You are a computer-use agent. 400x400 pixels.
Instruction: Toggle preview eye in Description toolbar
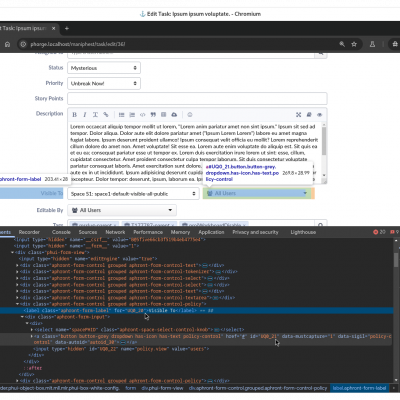[319, 115]
